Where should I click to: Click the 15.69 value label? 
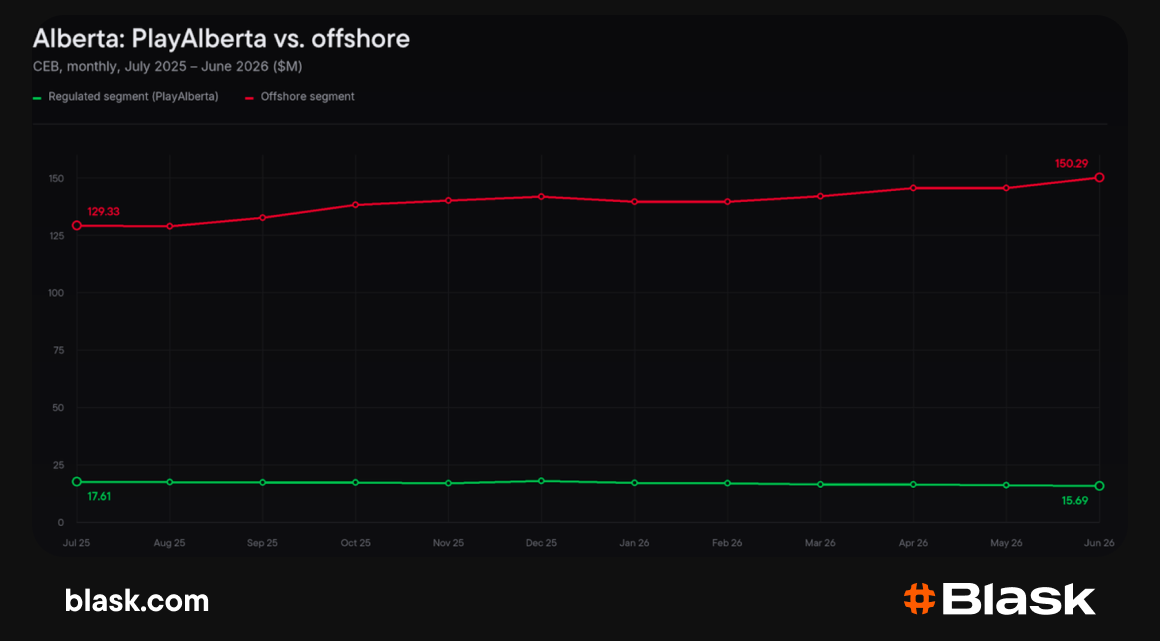1075,501
